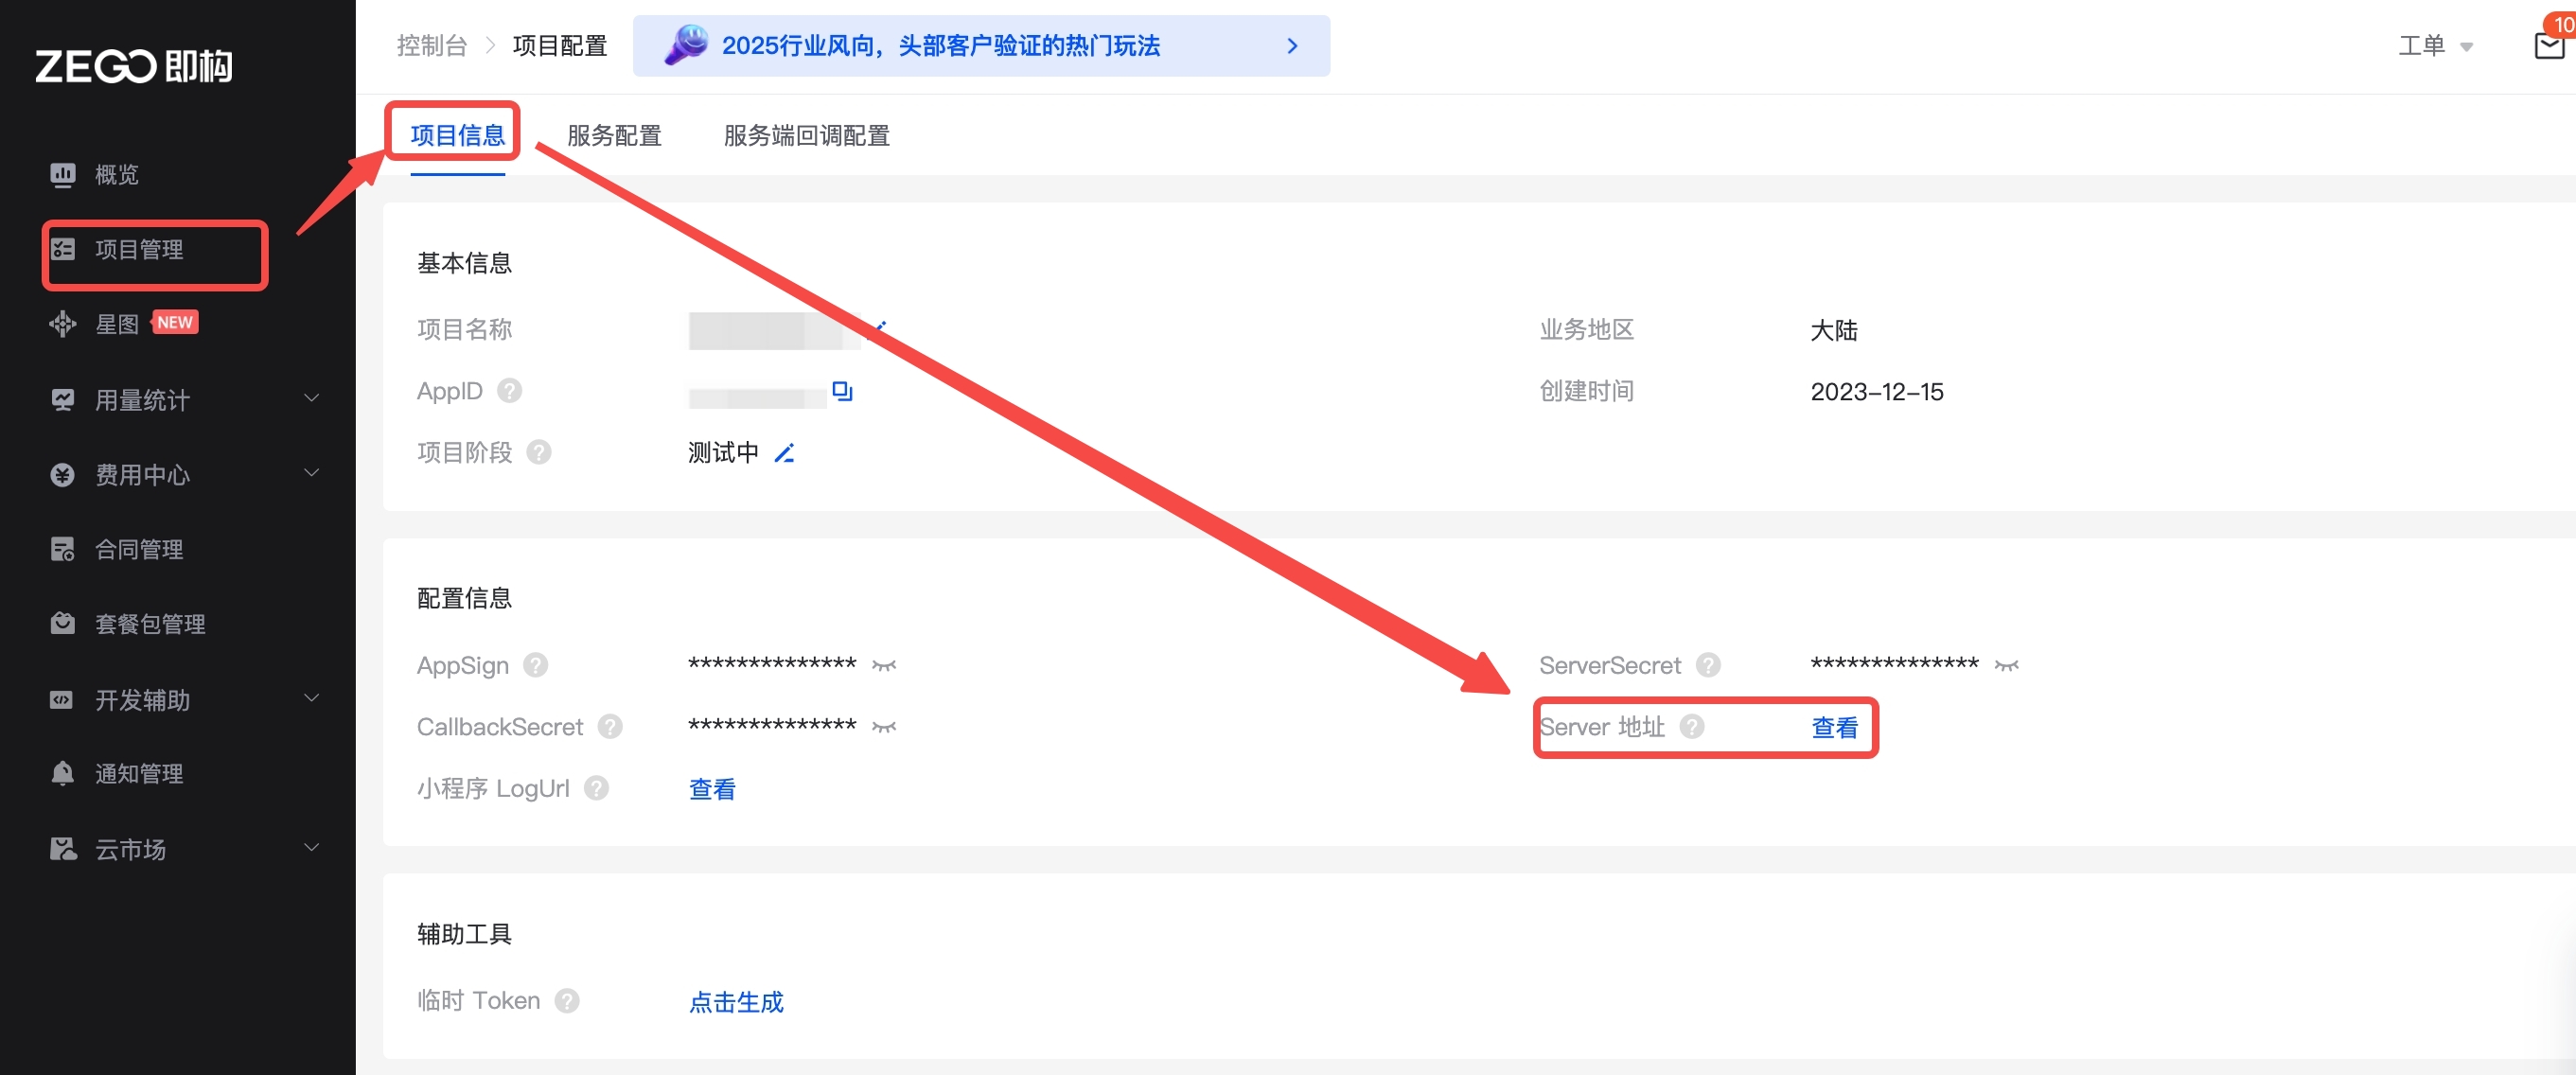This screenshot has height=1075, width=2576.
Task: Click 点击生成 to create temporary token
Action: [x=736, y=1002]
